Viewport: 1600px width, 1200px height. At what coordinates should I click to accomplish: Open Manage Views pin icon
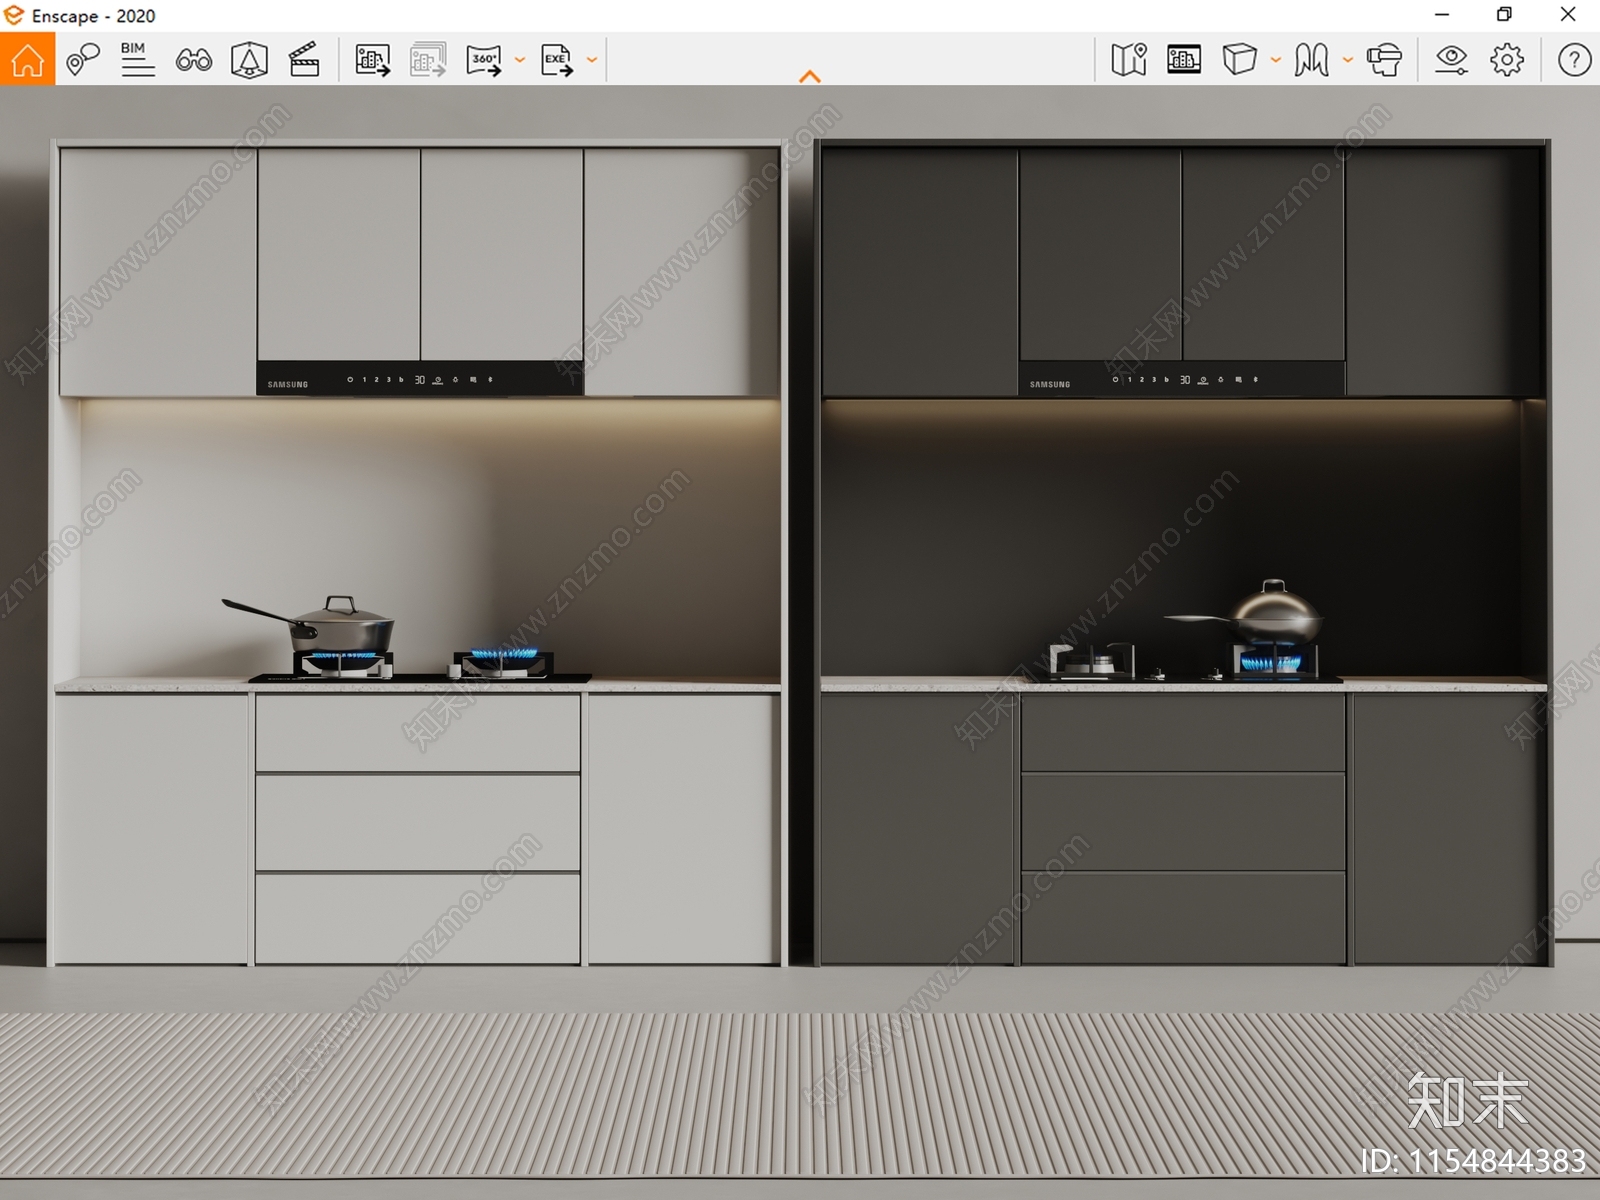(x=83, y=60)
